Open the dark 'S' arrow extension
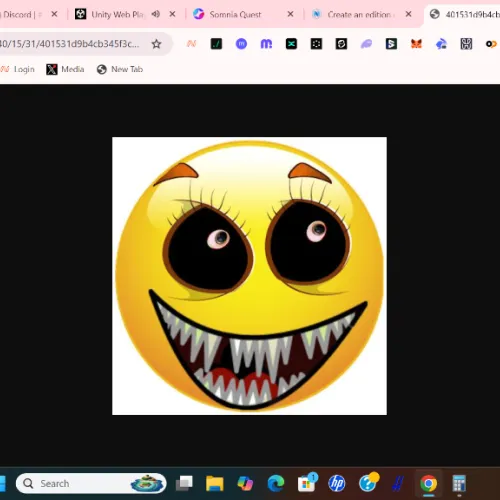This screenshot has height=500, width=500. (391, 44)
